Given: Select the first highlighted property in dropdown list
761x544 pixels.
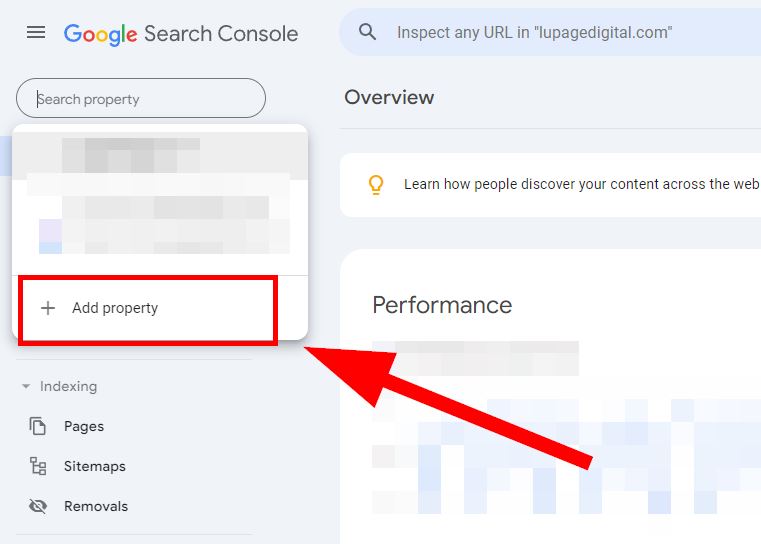Looking at the screenshot, I should coord(160,155).
